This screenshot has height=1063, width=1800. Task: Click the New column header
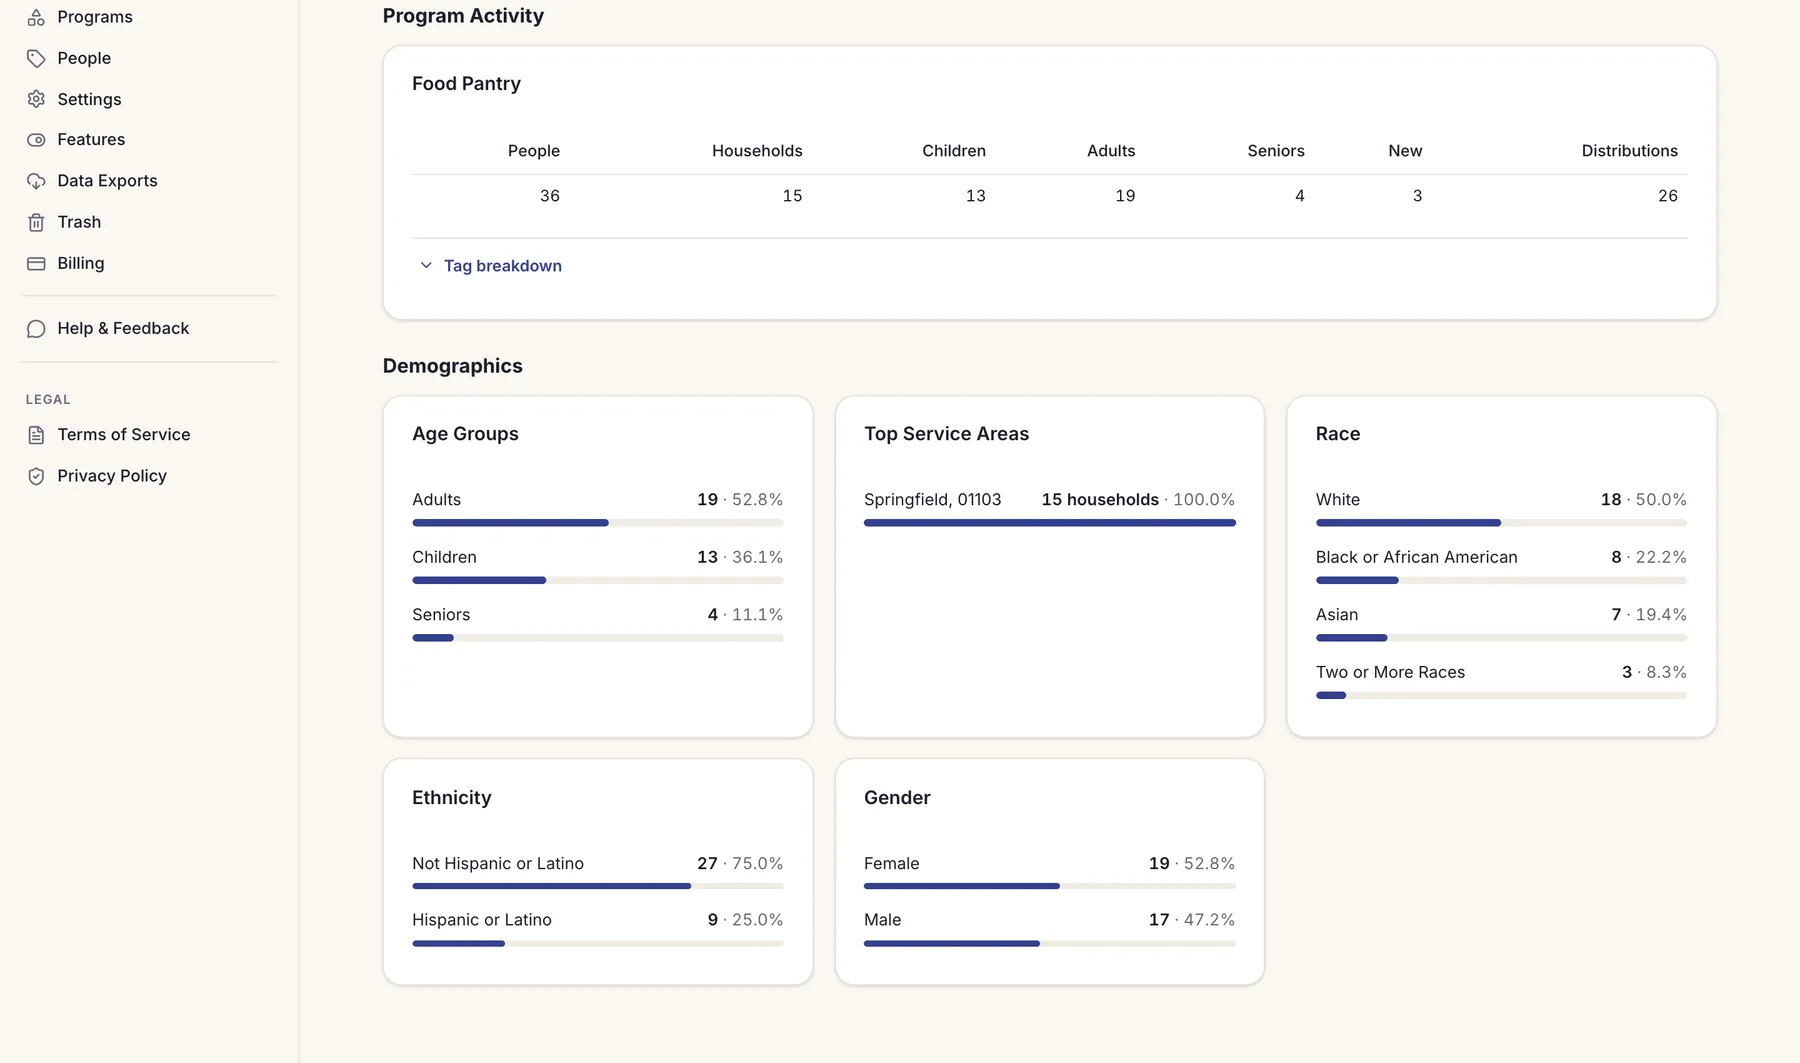1405,151
